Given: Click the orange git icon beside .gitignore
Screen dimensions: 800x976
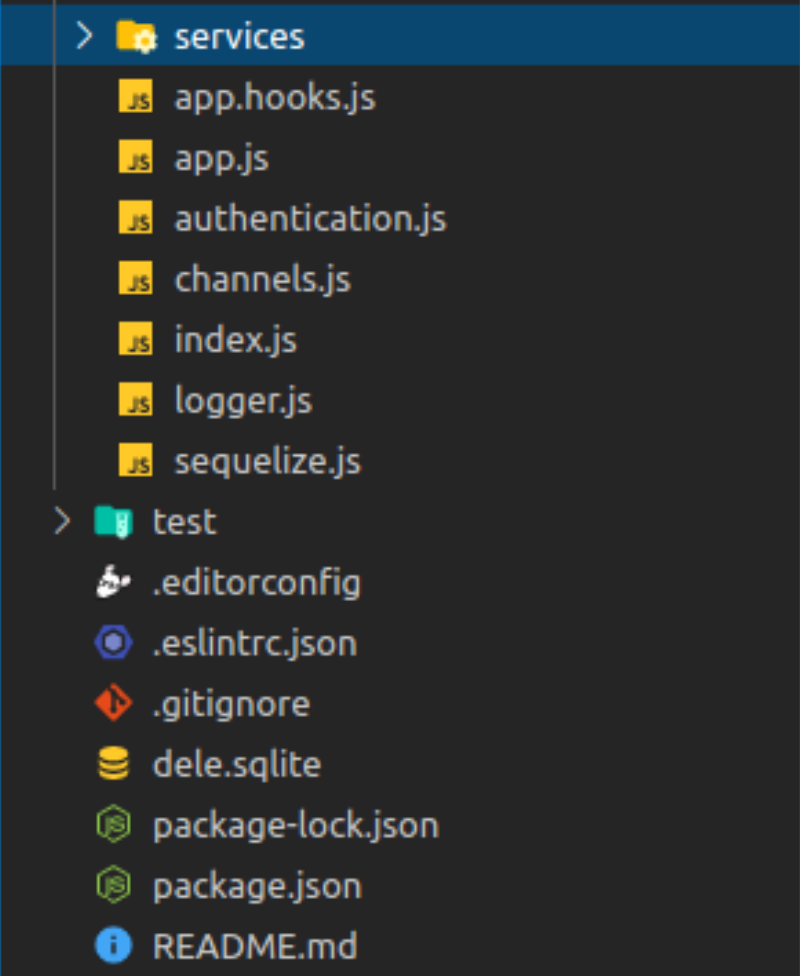Looking at the screenshot, I should pyautogui.click(x=113, y=704).
